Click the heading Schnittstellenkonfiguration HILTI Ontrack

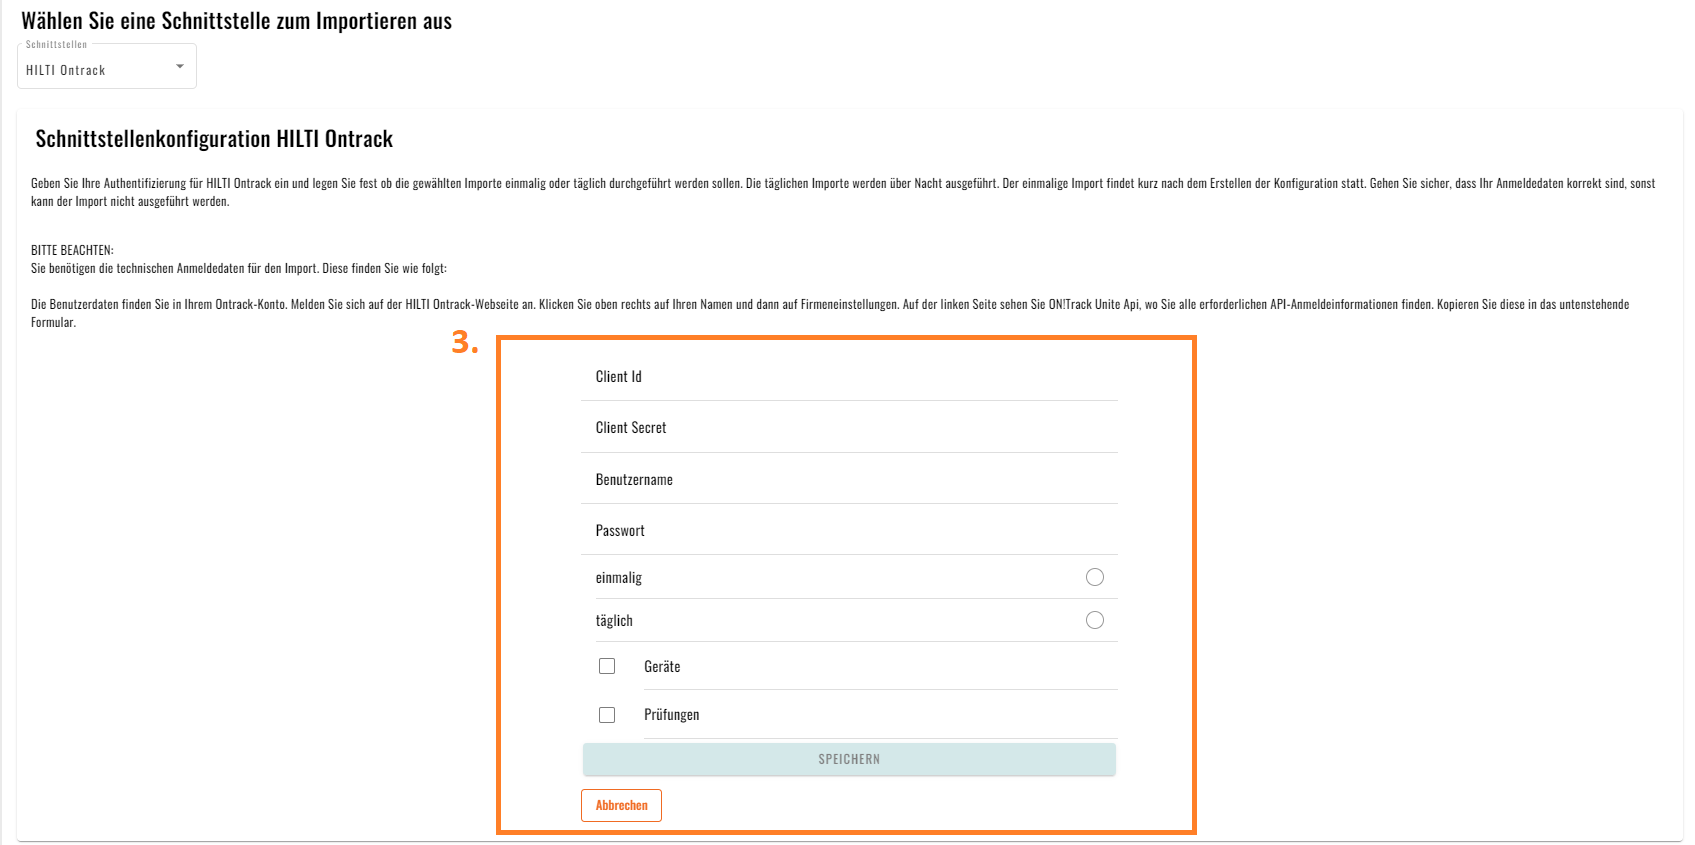(x=214, y=139)
